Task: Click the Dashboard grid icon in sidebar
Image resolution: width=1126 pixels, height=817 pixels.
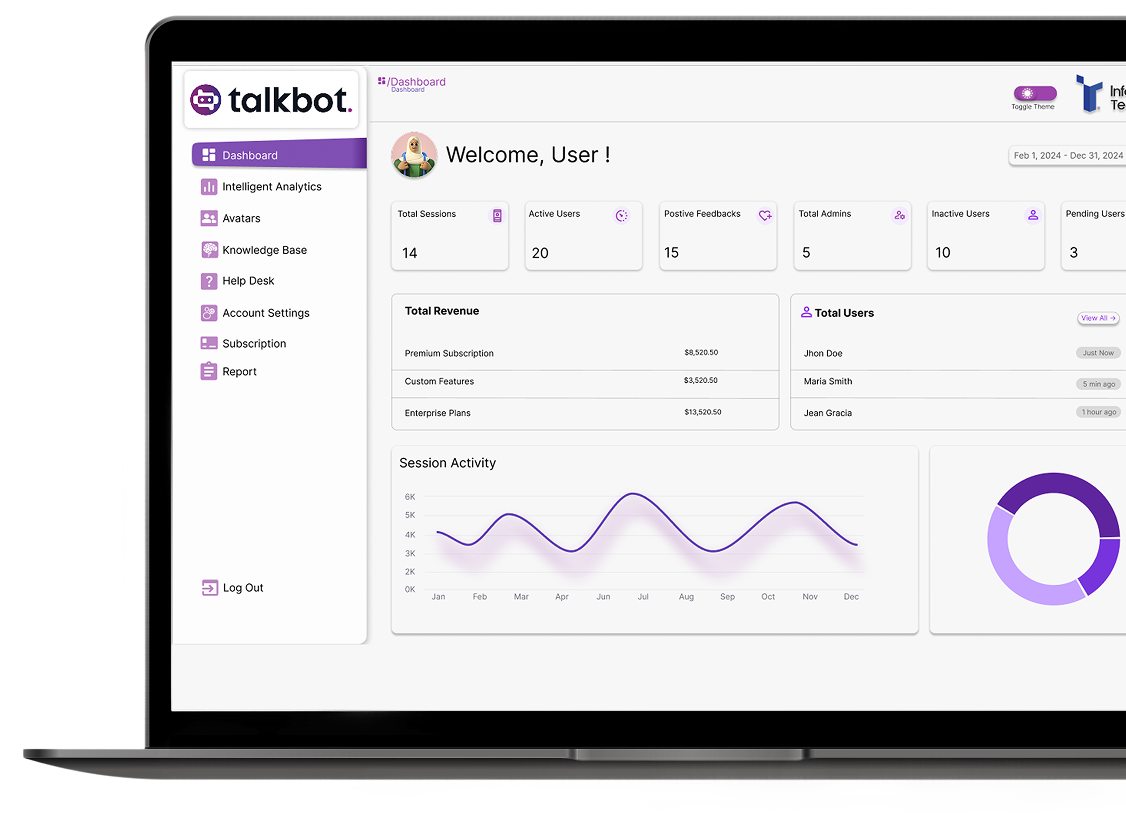Action: (209, 155)
